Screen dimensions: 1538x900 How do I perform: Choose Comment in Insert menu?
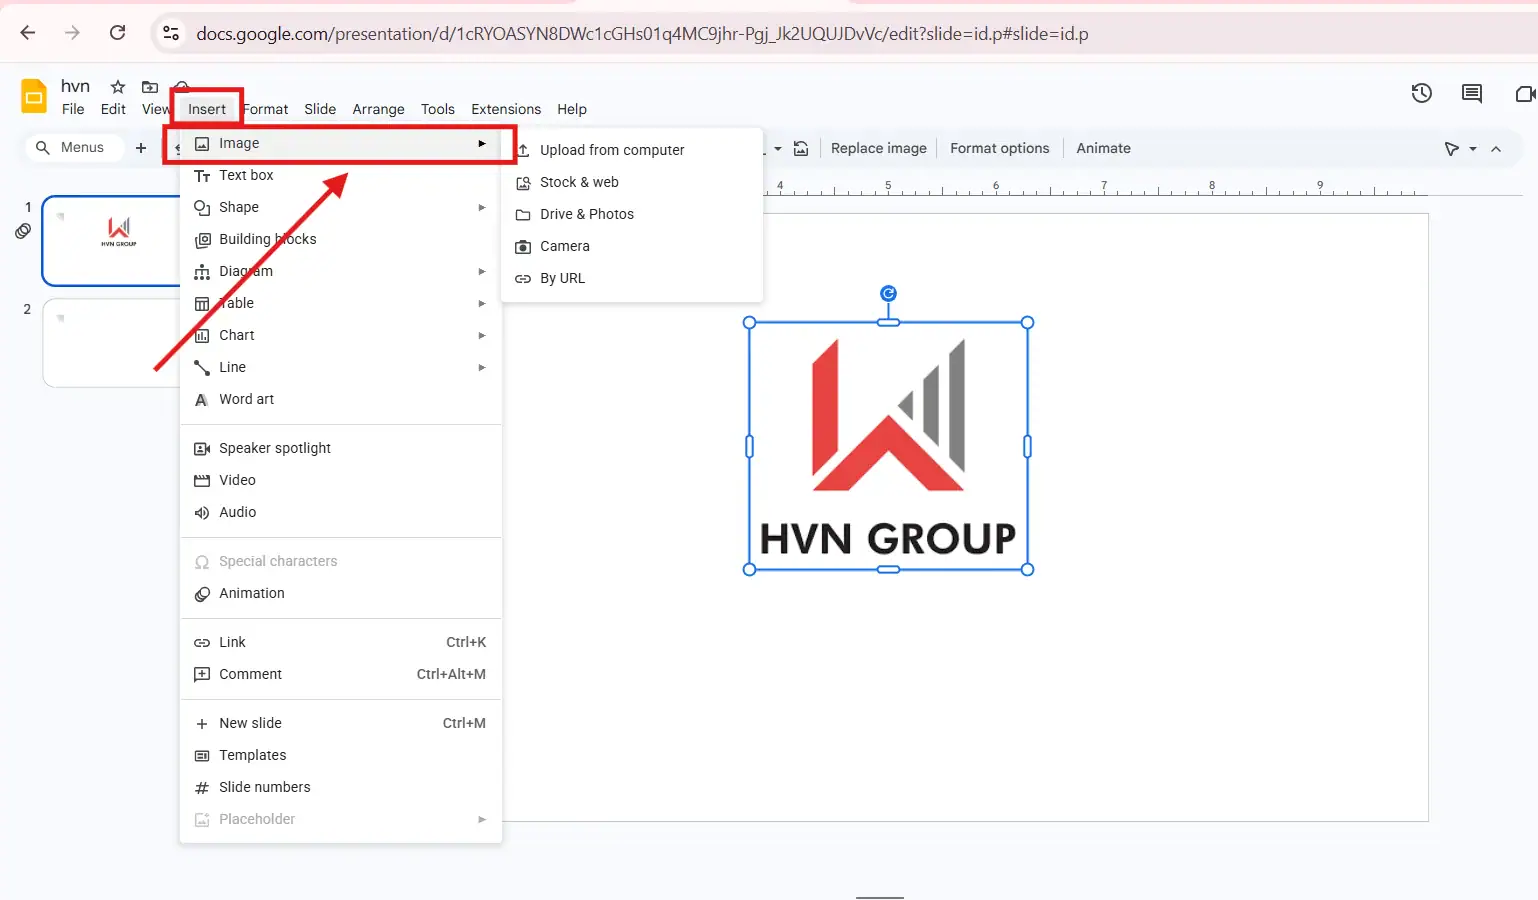340,674
